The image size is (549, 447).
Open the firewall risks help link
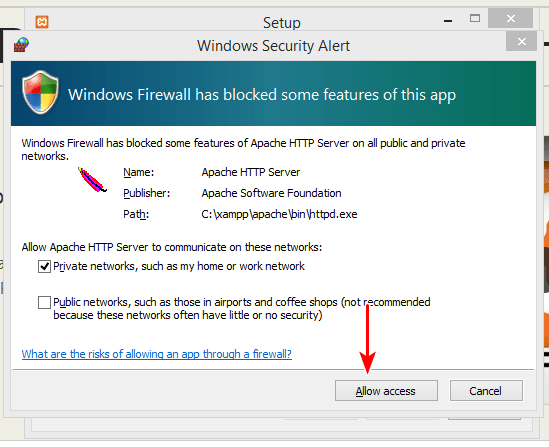pyautogui.click(x=157, y=354)
